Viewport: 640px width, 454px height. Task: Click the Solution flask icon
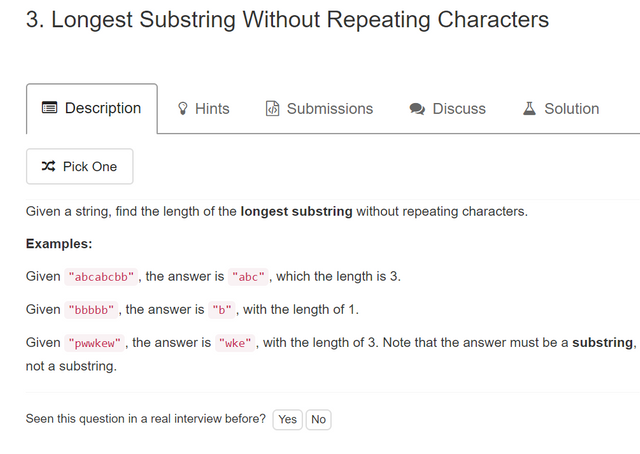pyautogui.click(x=529, y=109)
